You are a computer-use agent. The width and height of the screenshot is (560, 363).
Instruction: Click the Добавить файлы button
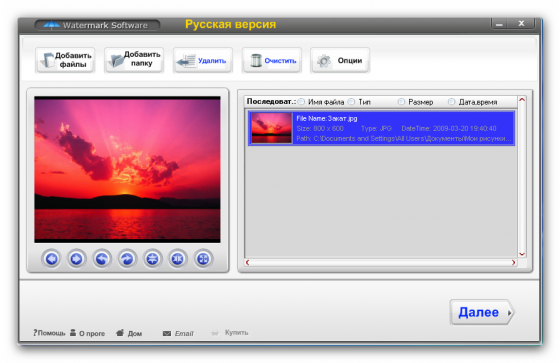(x=65, y=60)
